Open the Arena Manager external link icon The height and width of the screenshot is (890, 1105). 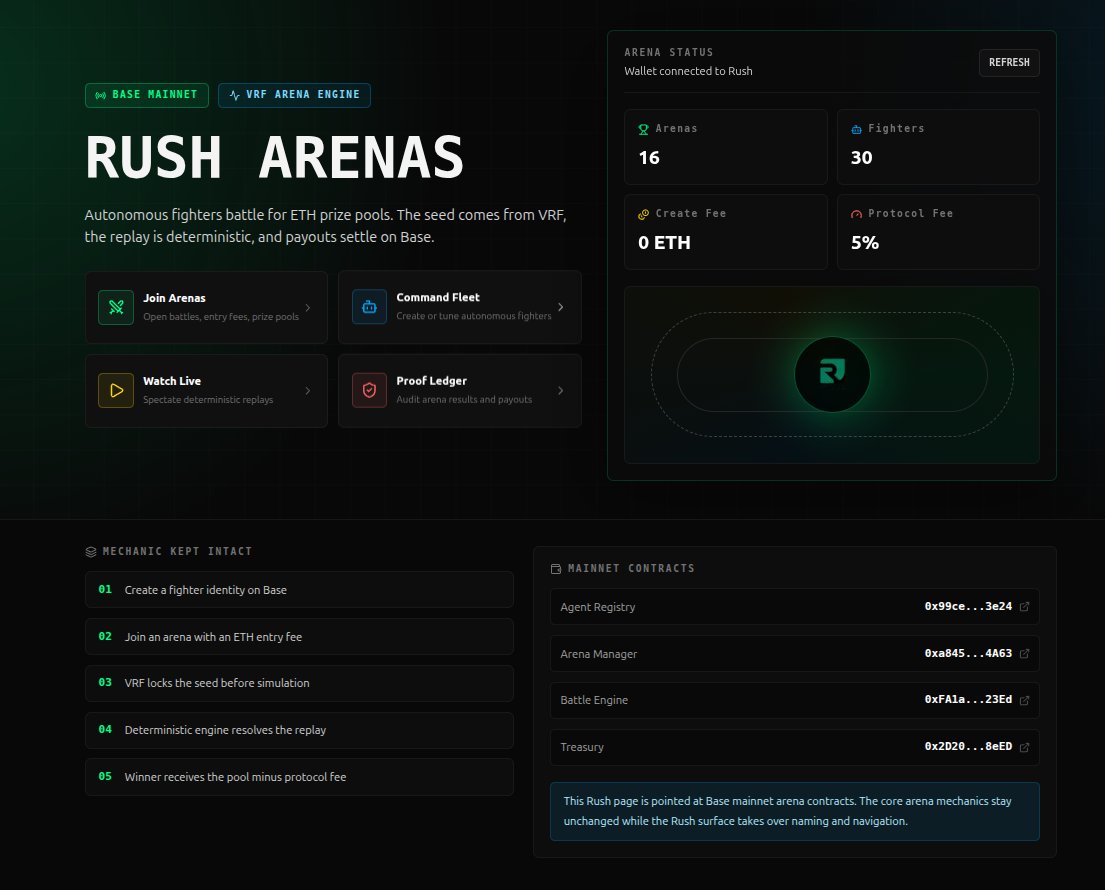pyautogui.click(x=1025, y=654)
